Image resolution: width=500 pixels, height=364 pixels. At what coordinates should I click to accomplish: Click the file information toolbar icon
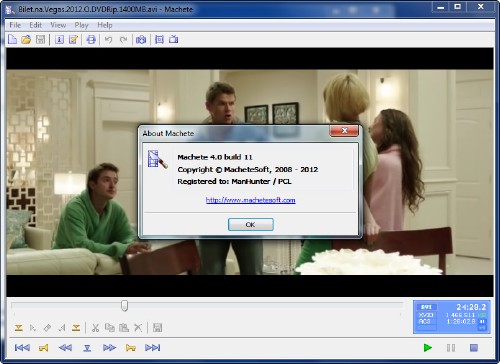[x=59, y=40]
